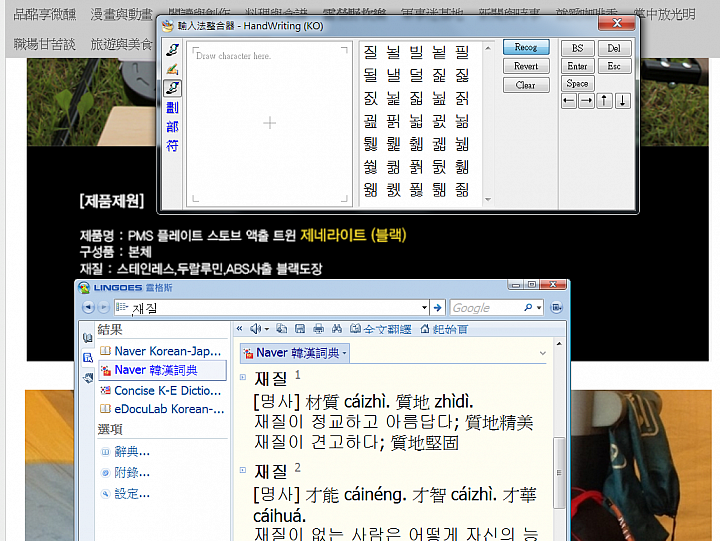The height and width of the screenshot is (541, 720).
Task: Click the Space key button
Action: click(x=578, y=84)
